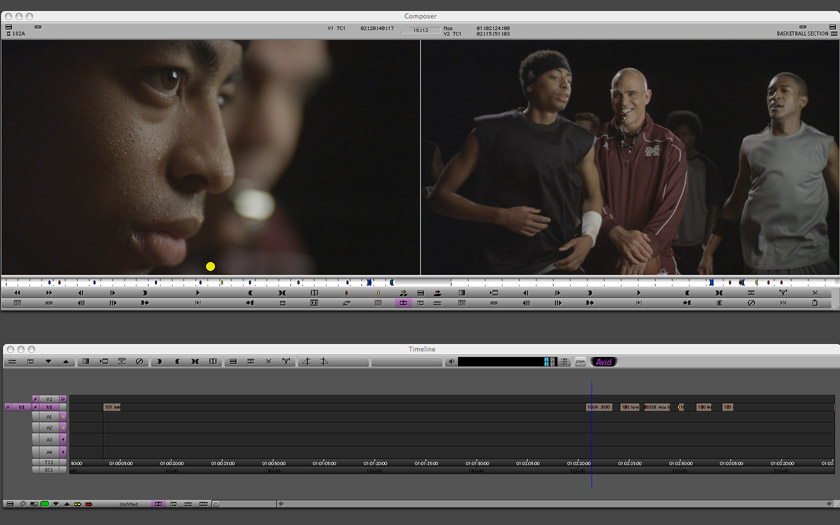Open the timeline Fast Menu at bottom left
This screenshot has height=525, width=840.
click(x=10, y=504)
